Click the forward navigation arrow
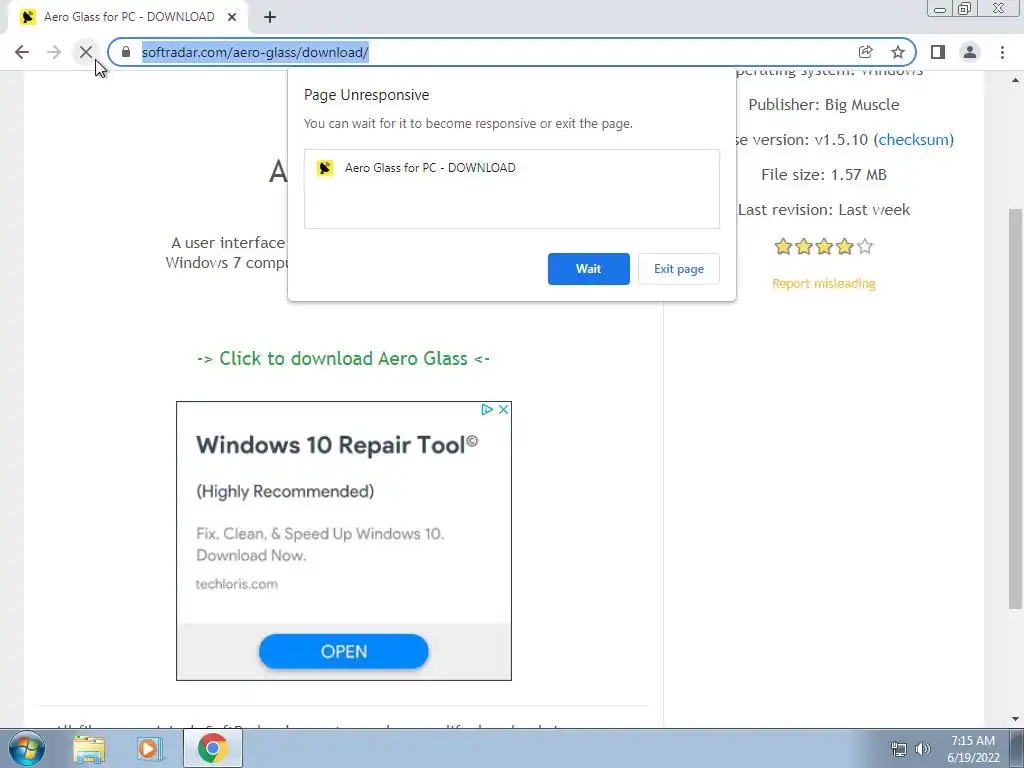 (54, 52)
